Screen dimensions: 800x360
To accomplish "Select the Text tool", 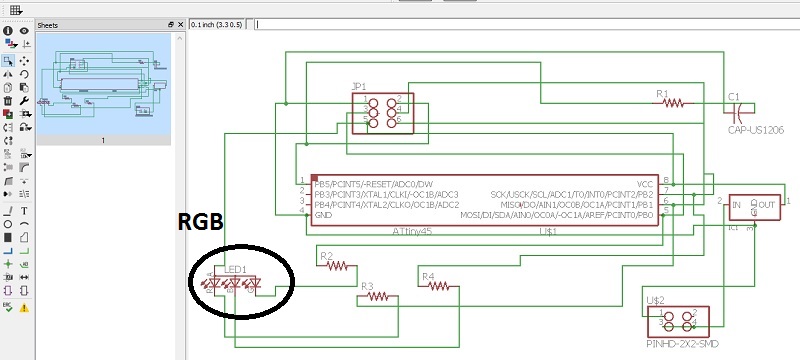I will (24, 211).
